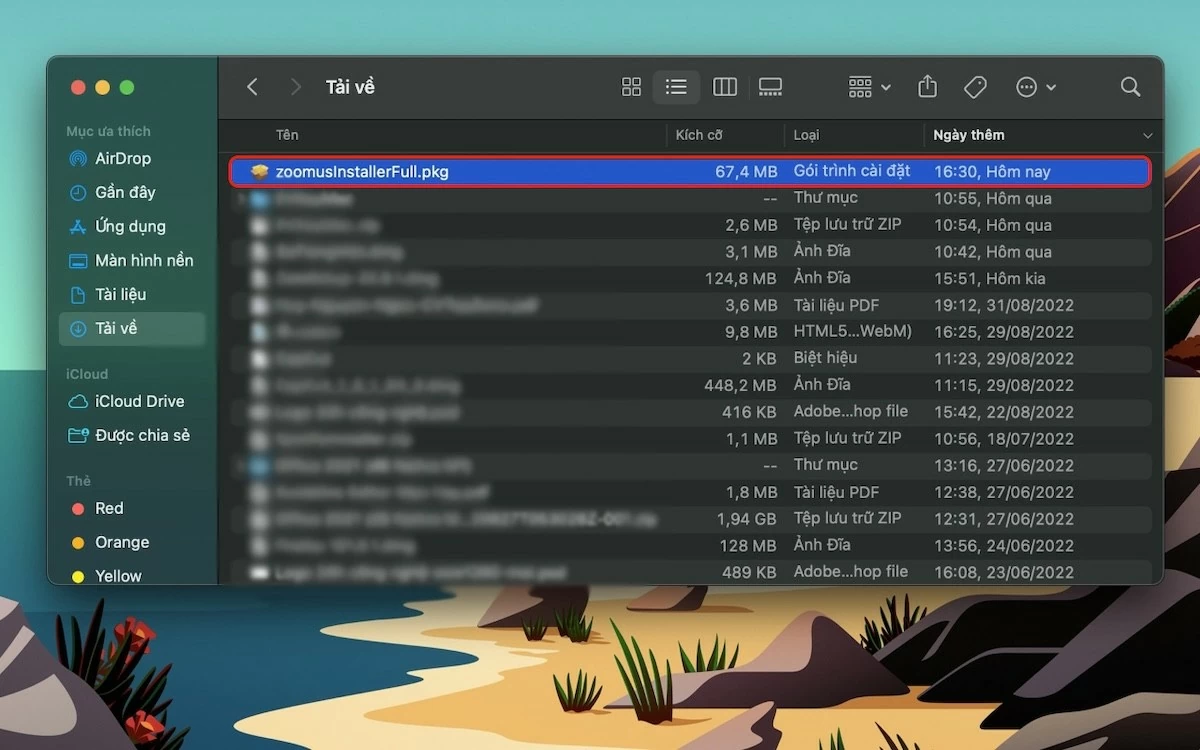Go back using the left chevron

click(x=252, y=87)
